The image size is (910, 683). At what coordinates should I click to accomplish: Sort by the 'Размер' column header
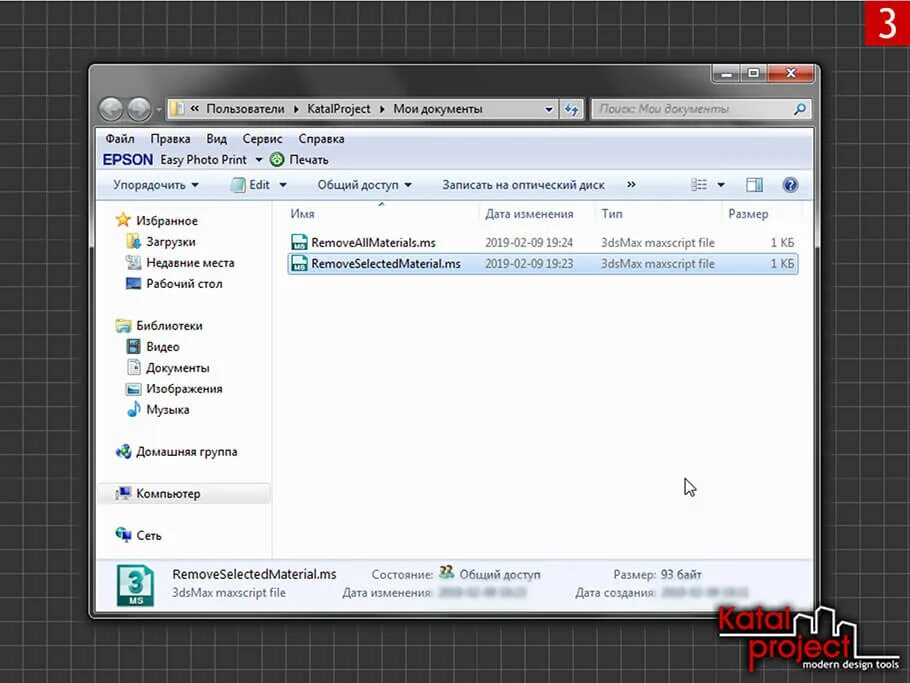pos(748,214)
